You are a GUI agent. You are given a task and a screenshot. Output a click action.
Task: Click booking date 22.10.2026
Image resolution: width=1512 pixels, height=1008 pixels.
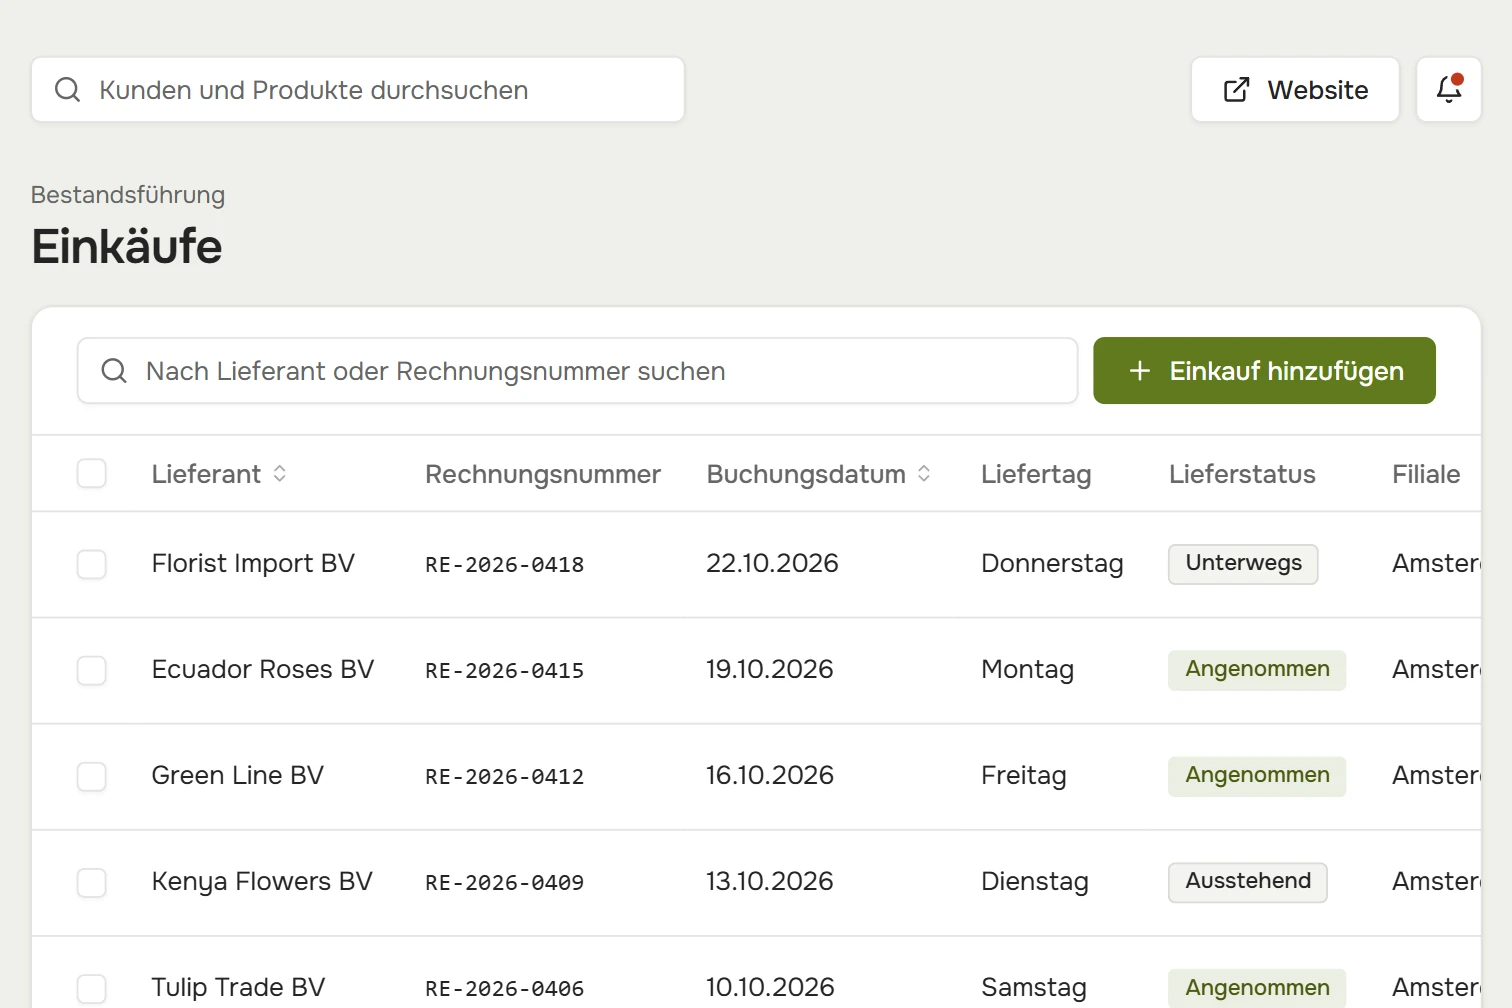pyautogui.click(x=772, y=564)
